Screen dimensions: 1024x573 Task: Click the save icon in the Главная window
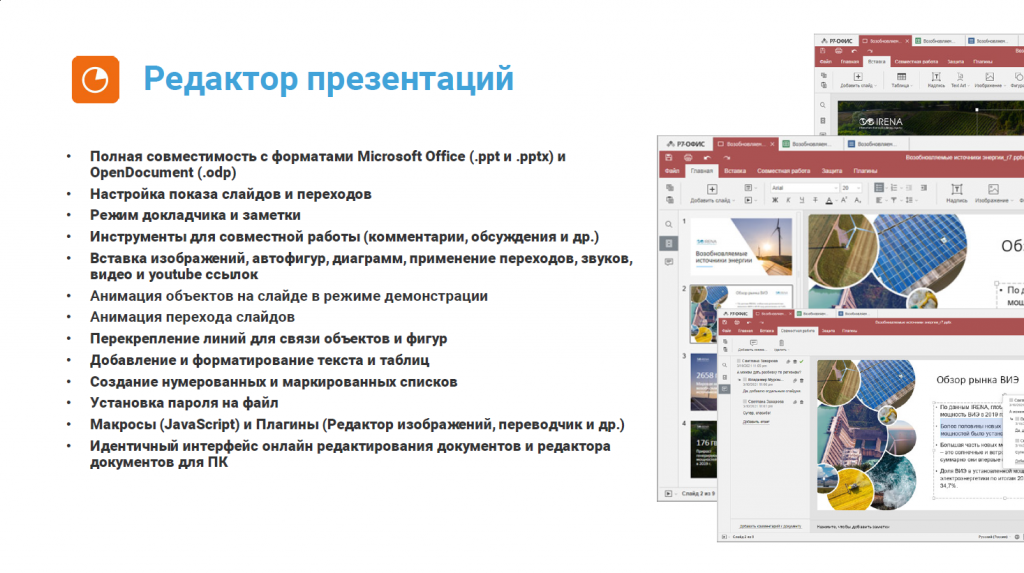point(669,157)
